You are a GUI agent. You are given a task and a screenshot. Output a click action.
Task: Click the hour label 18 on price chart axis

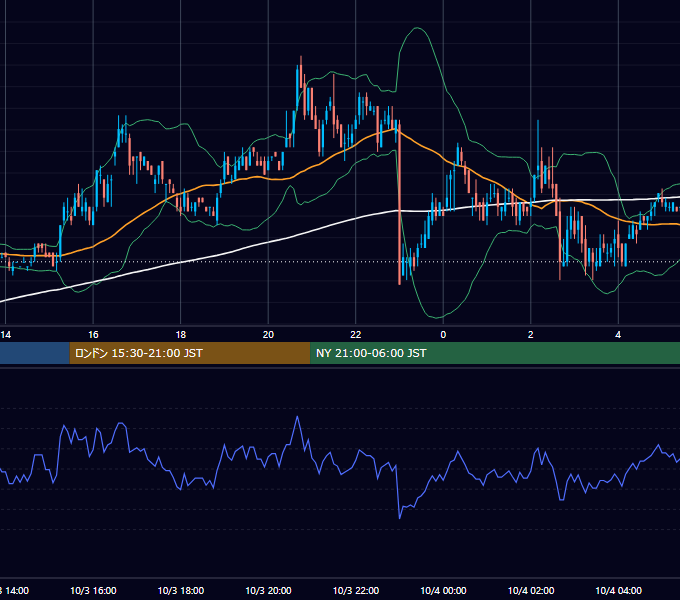[x=181, y=335]
